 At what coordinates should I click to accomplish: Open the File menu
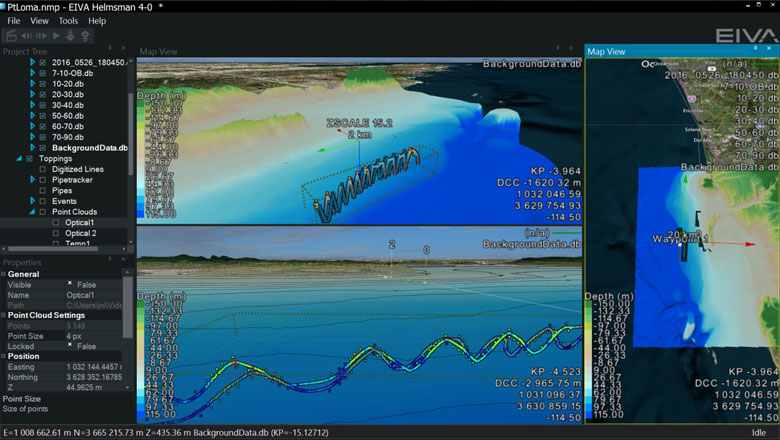click(x=14, y=21)
